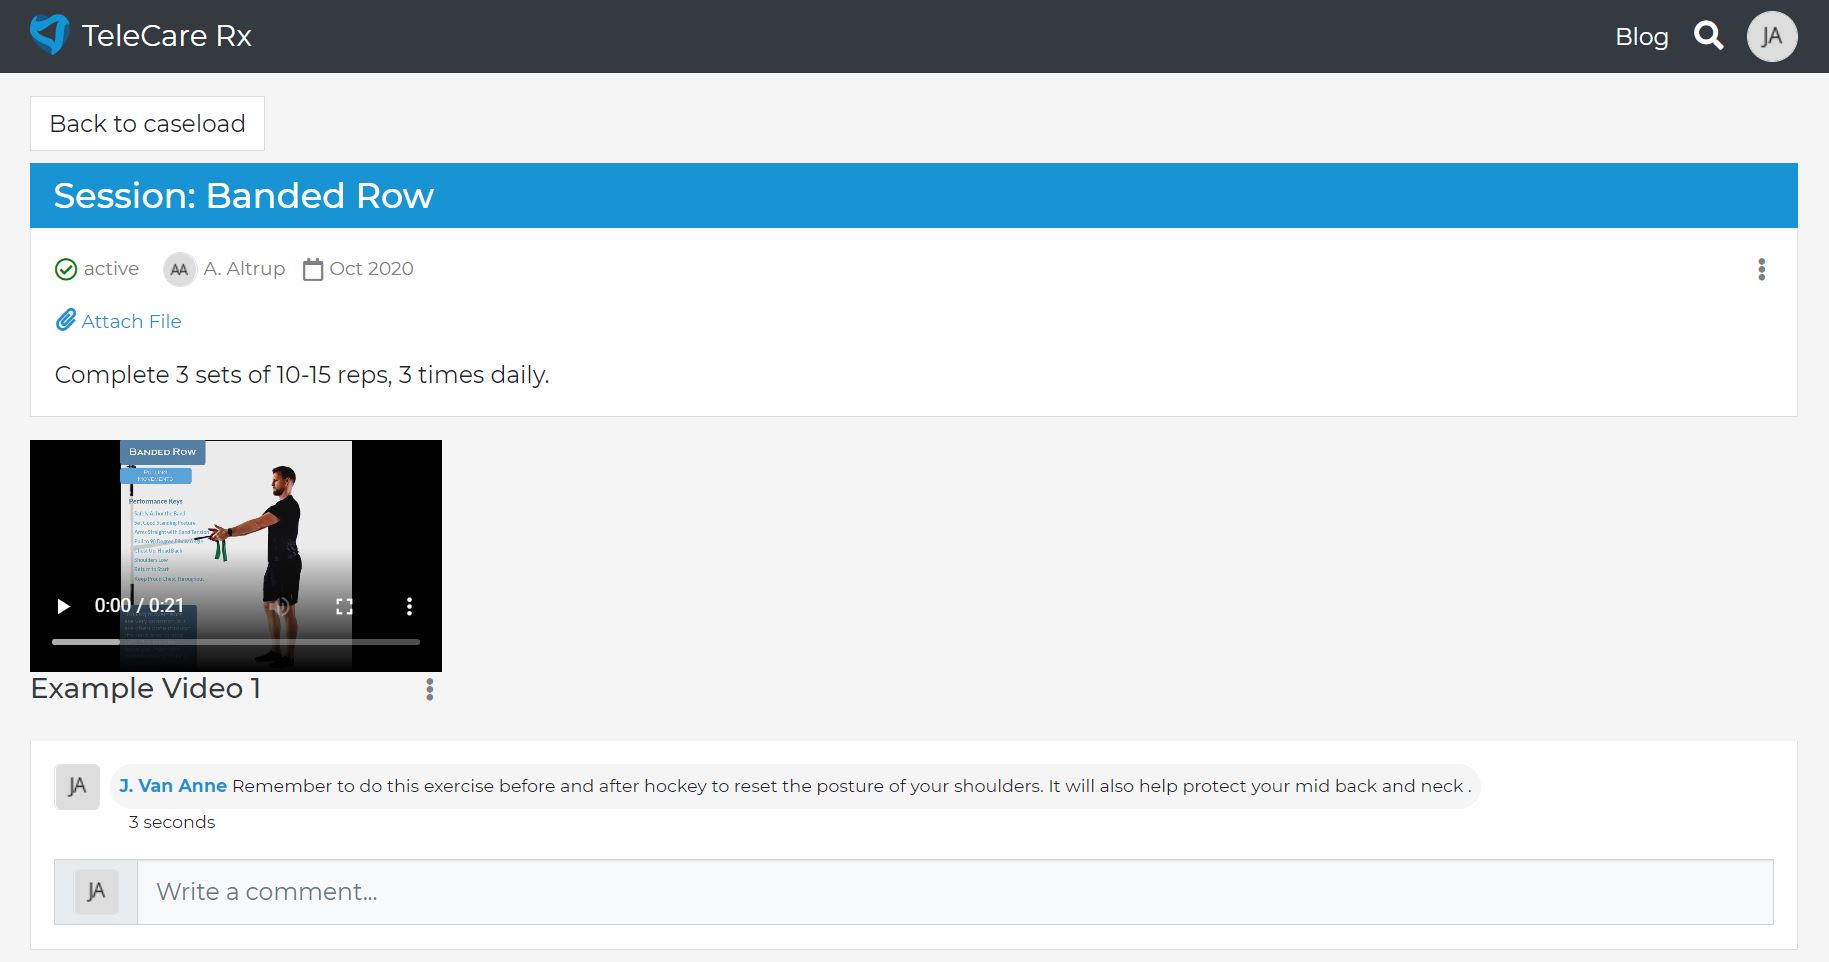This screenshot has width=1829, height=962.
Task: Click the TeleCare Rx brand name
Action: (166, 36)
